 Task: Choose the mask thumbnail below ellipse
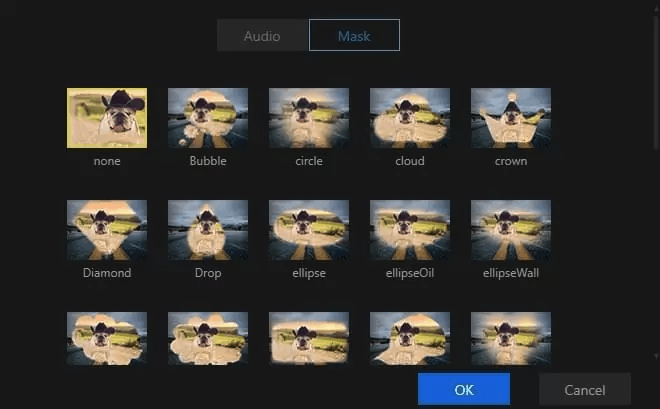pos(309,338)
